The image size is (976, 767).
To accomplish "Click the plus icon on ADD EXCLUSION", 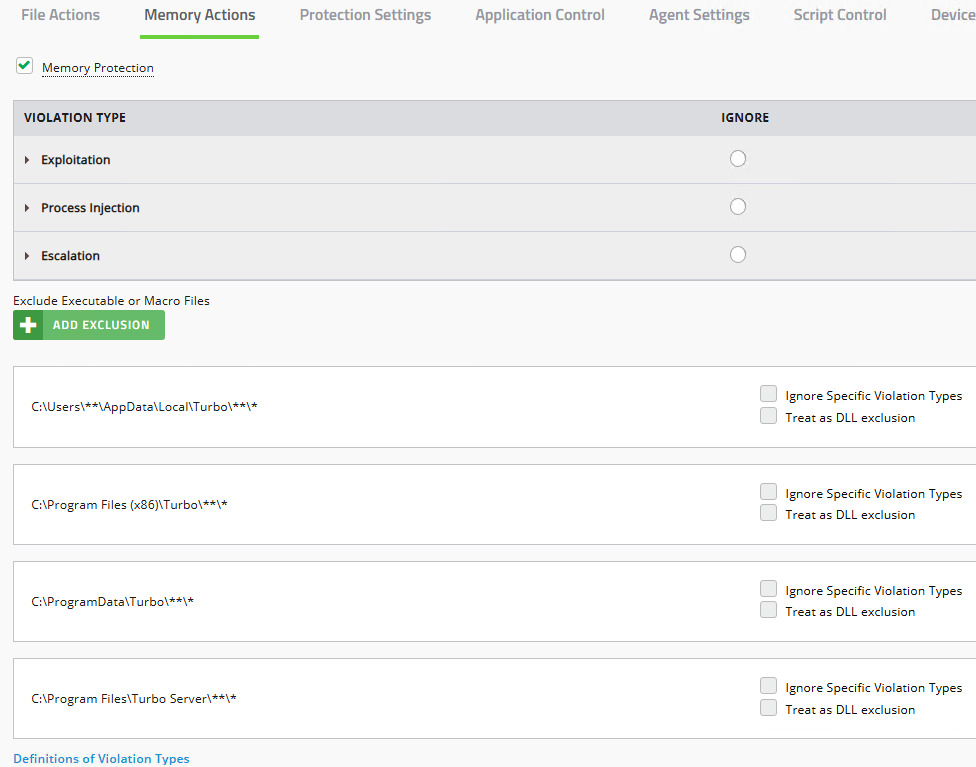I will click(x=28, y=324).
